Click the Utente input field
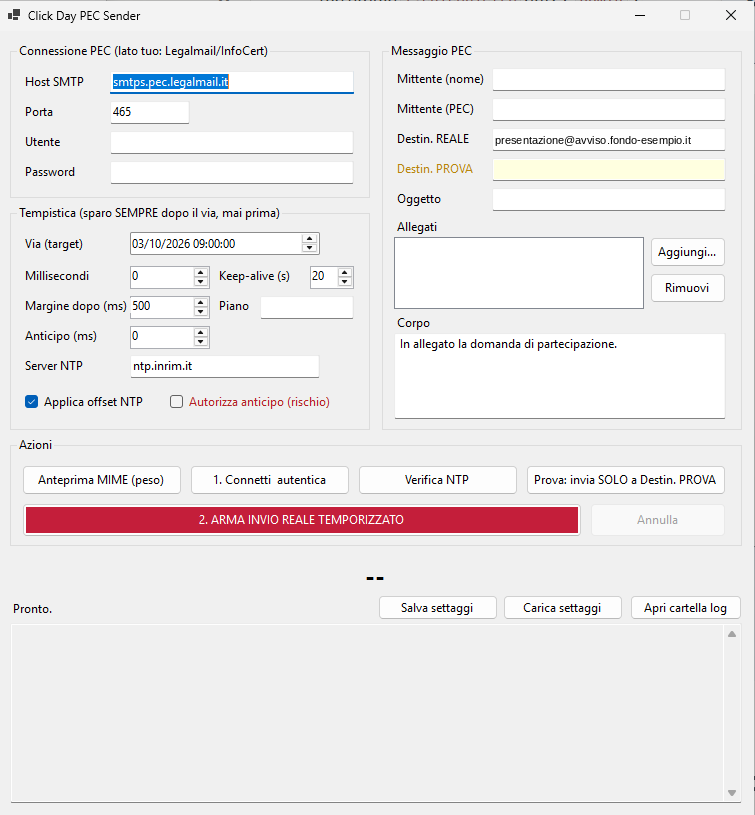 [x=232, y=142]
